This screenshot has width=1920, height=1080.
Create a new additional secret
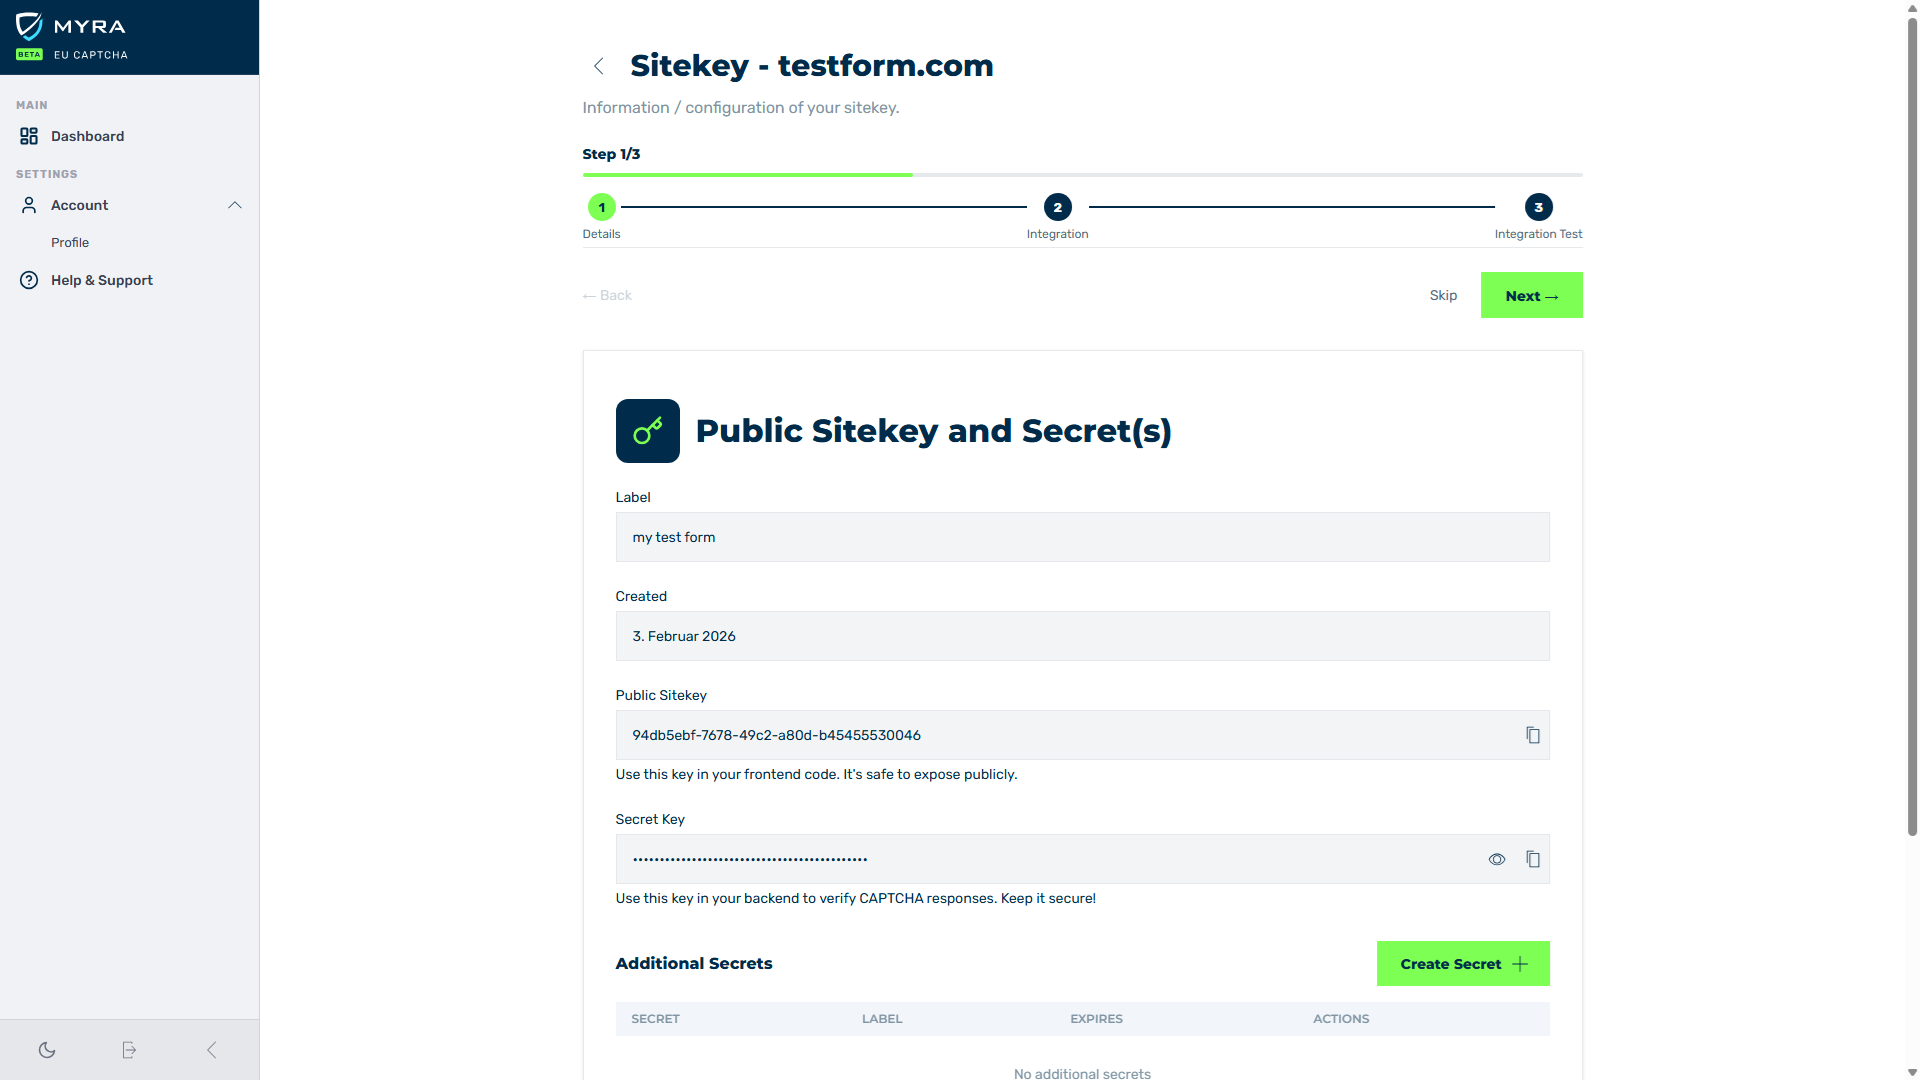[x=1462, y=963]
